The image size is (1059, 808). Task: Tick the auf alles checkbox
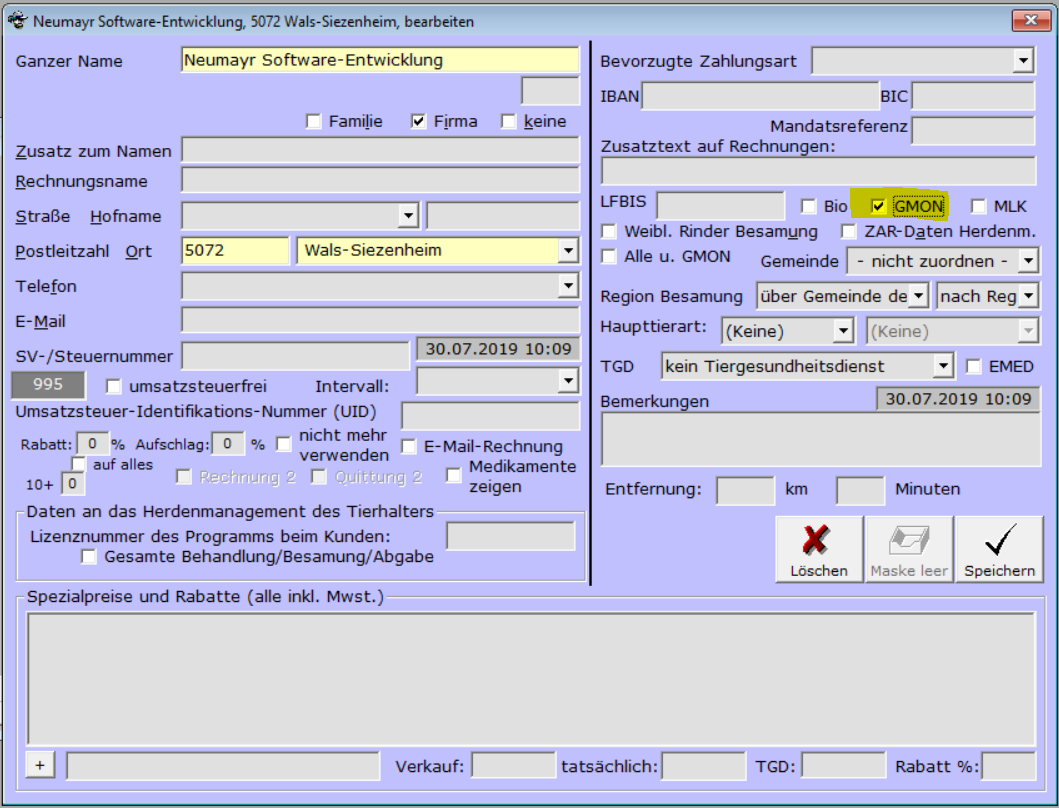tap(78, 464)
